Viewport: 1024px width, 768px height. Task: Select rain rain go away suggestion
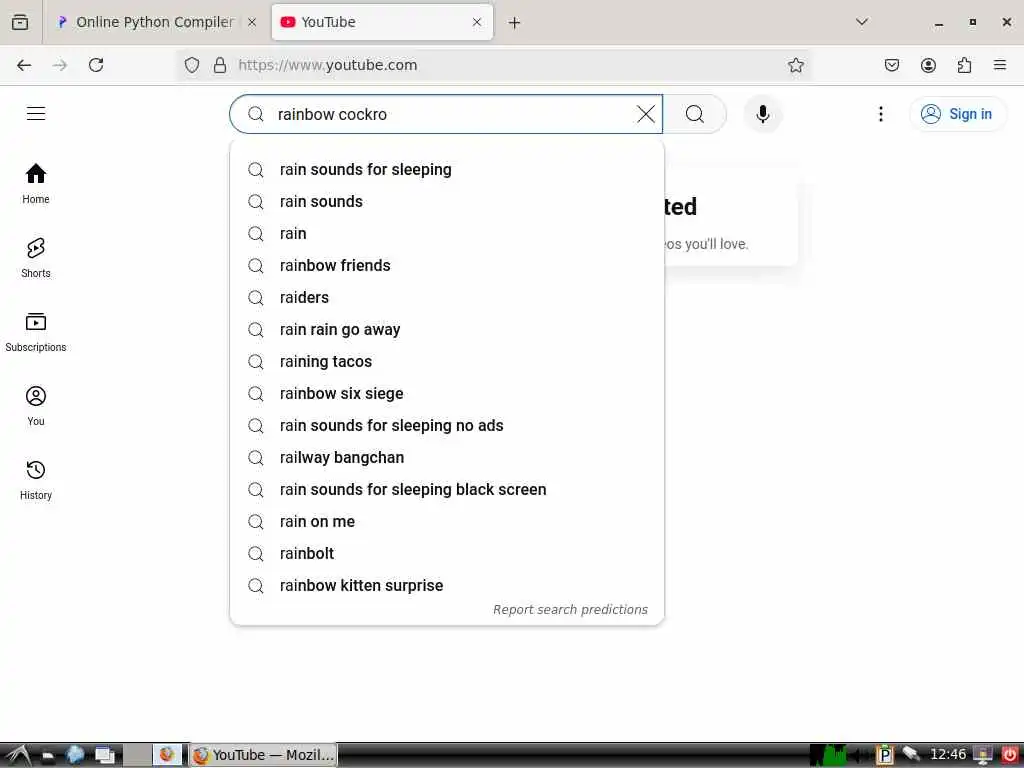[447, 330]
